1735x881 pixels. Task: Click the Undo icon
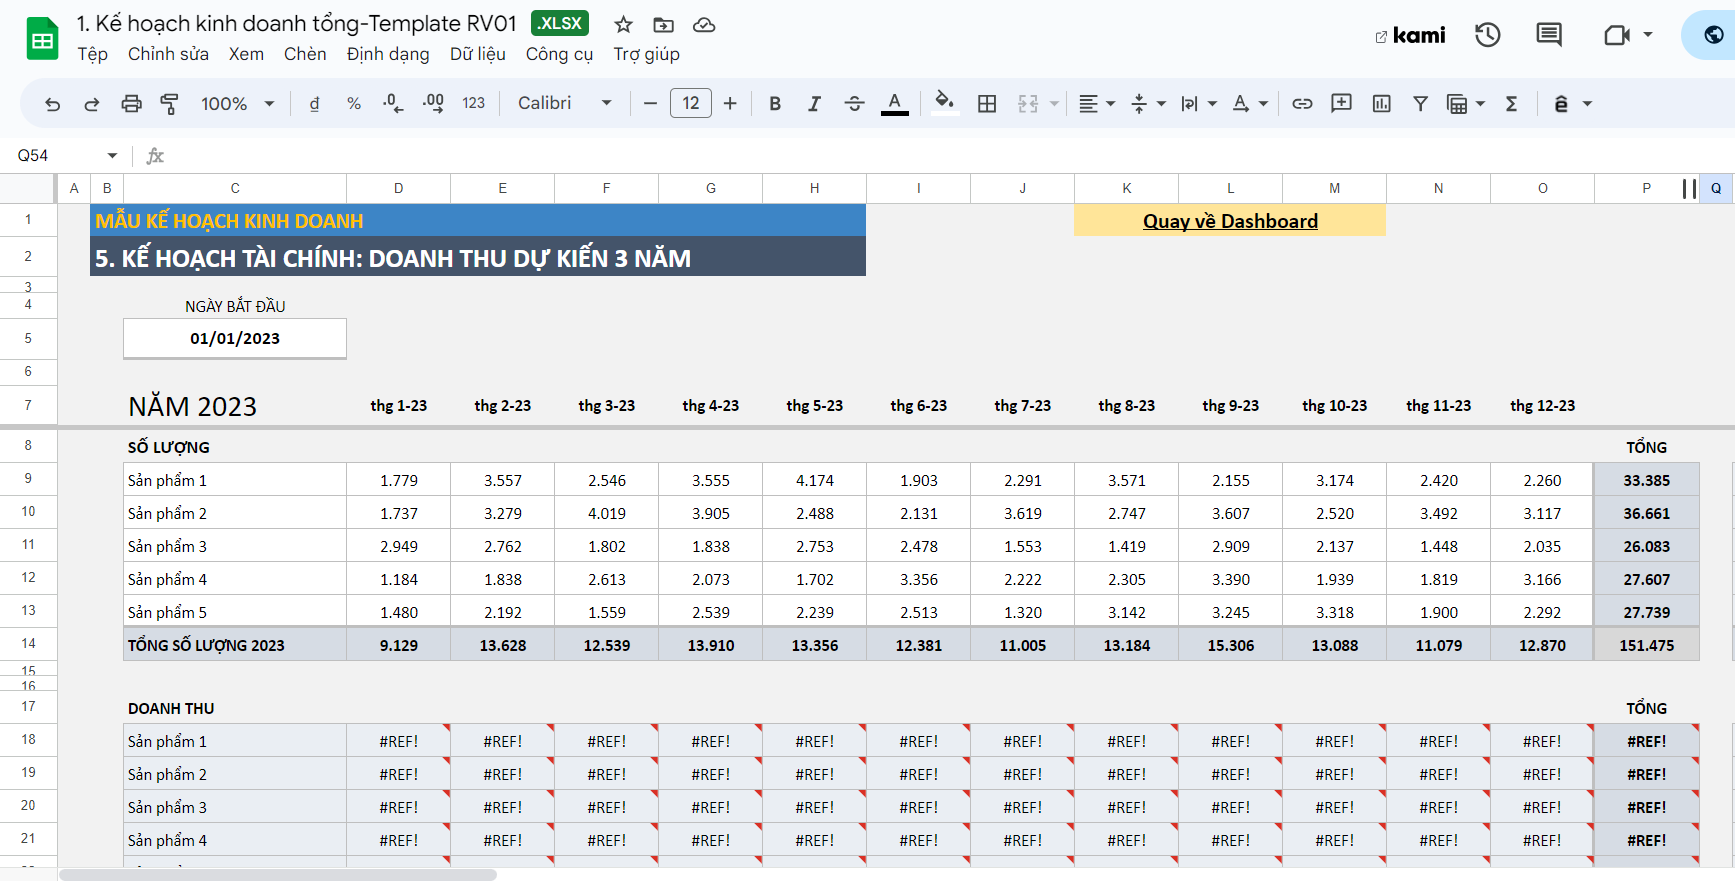53,104
